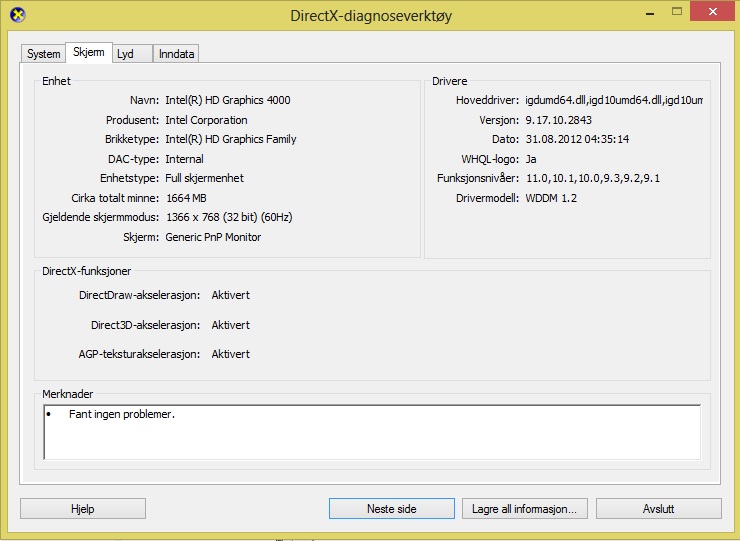This screenshot has width=740, height=541.
Task: Click device type 'Full skjermenhet'
Action: point(204,178)
